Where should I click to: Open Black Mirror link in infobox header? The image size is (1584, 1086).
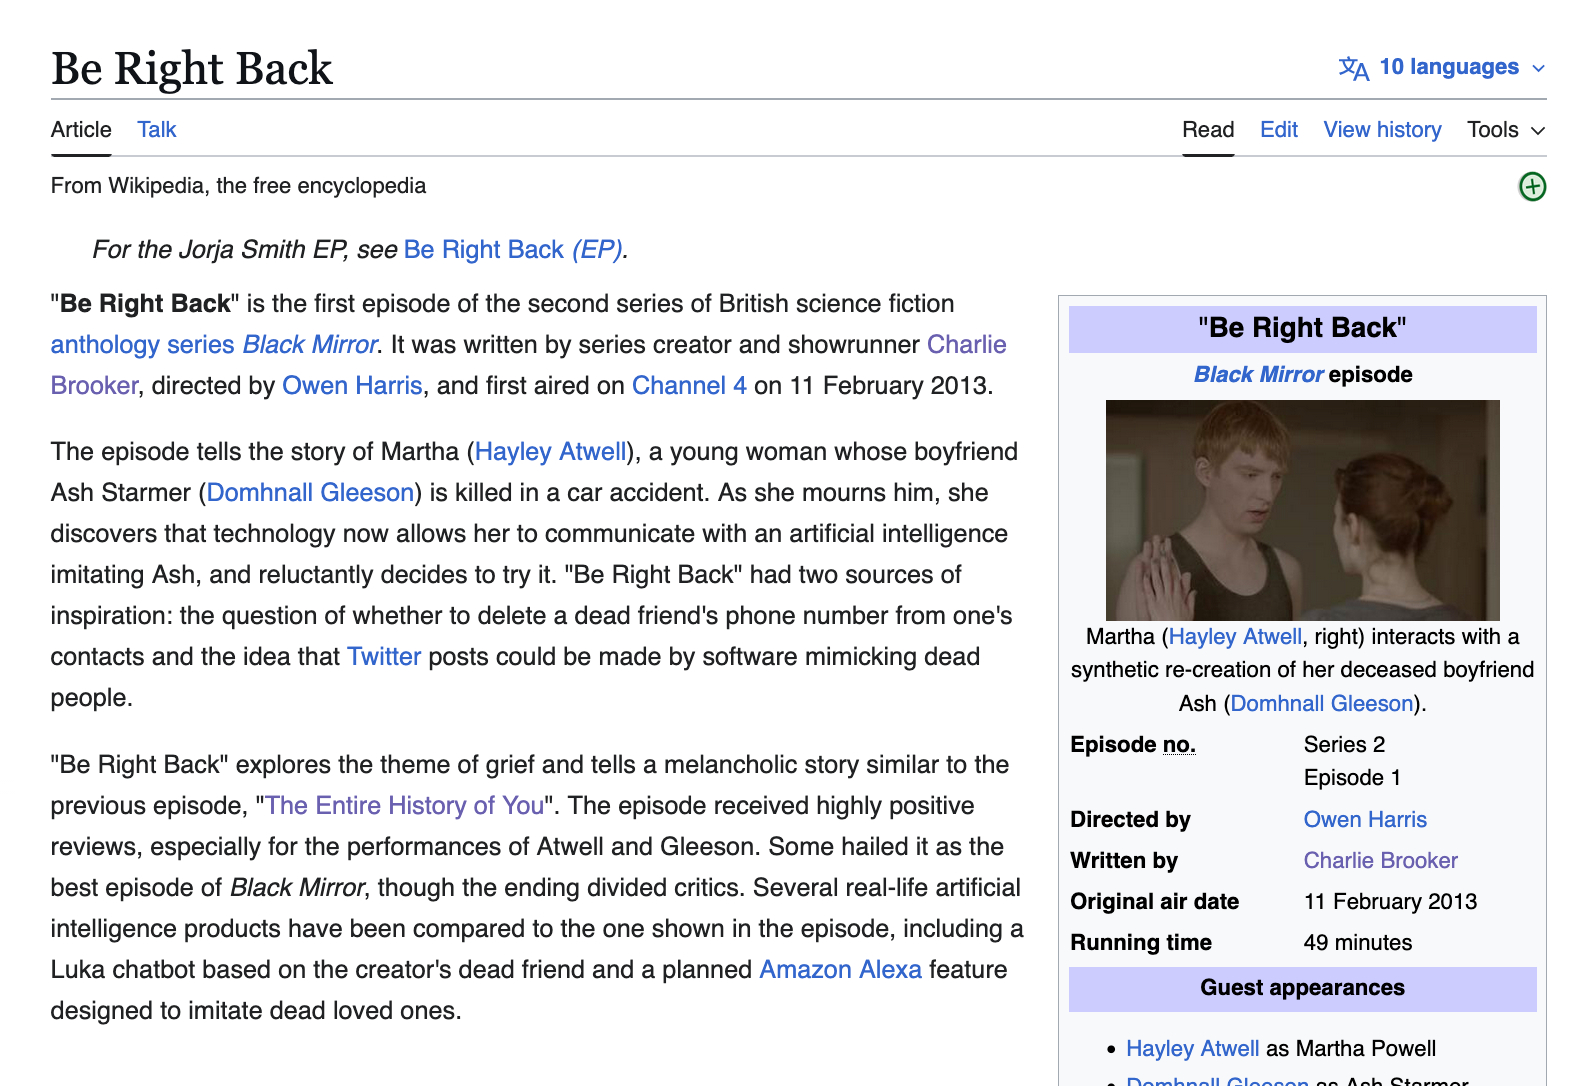click(x=1258, y=375)
